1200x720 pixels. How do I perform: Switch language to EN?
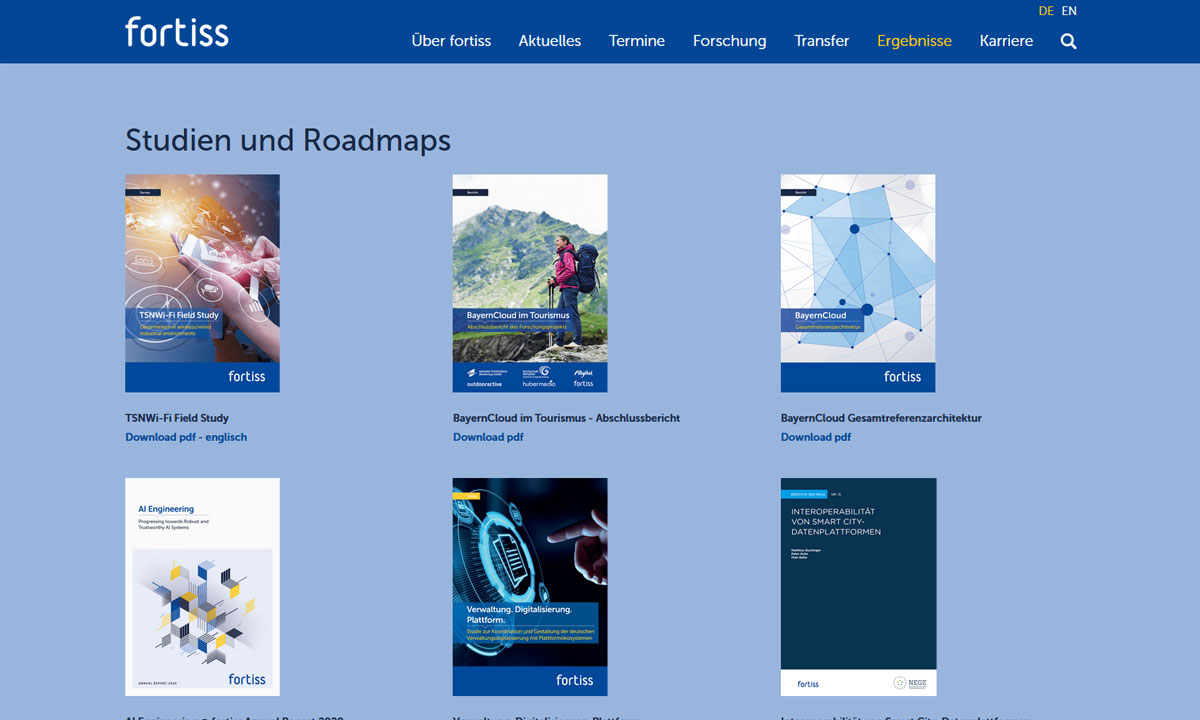tap(1069, 11)
